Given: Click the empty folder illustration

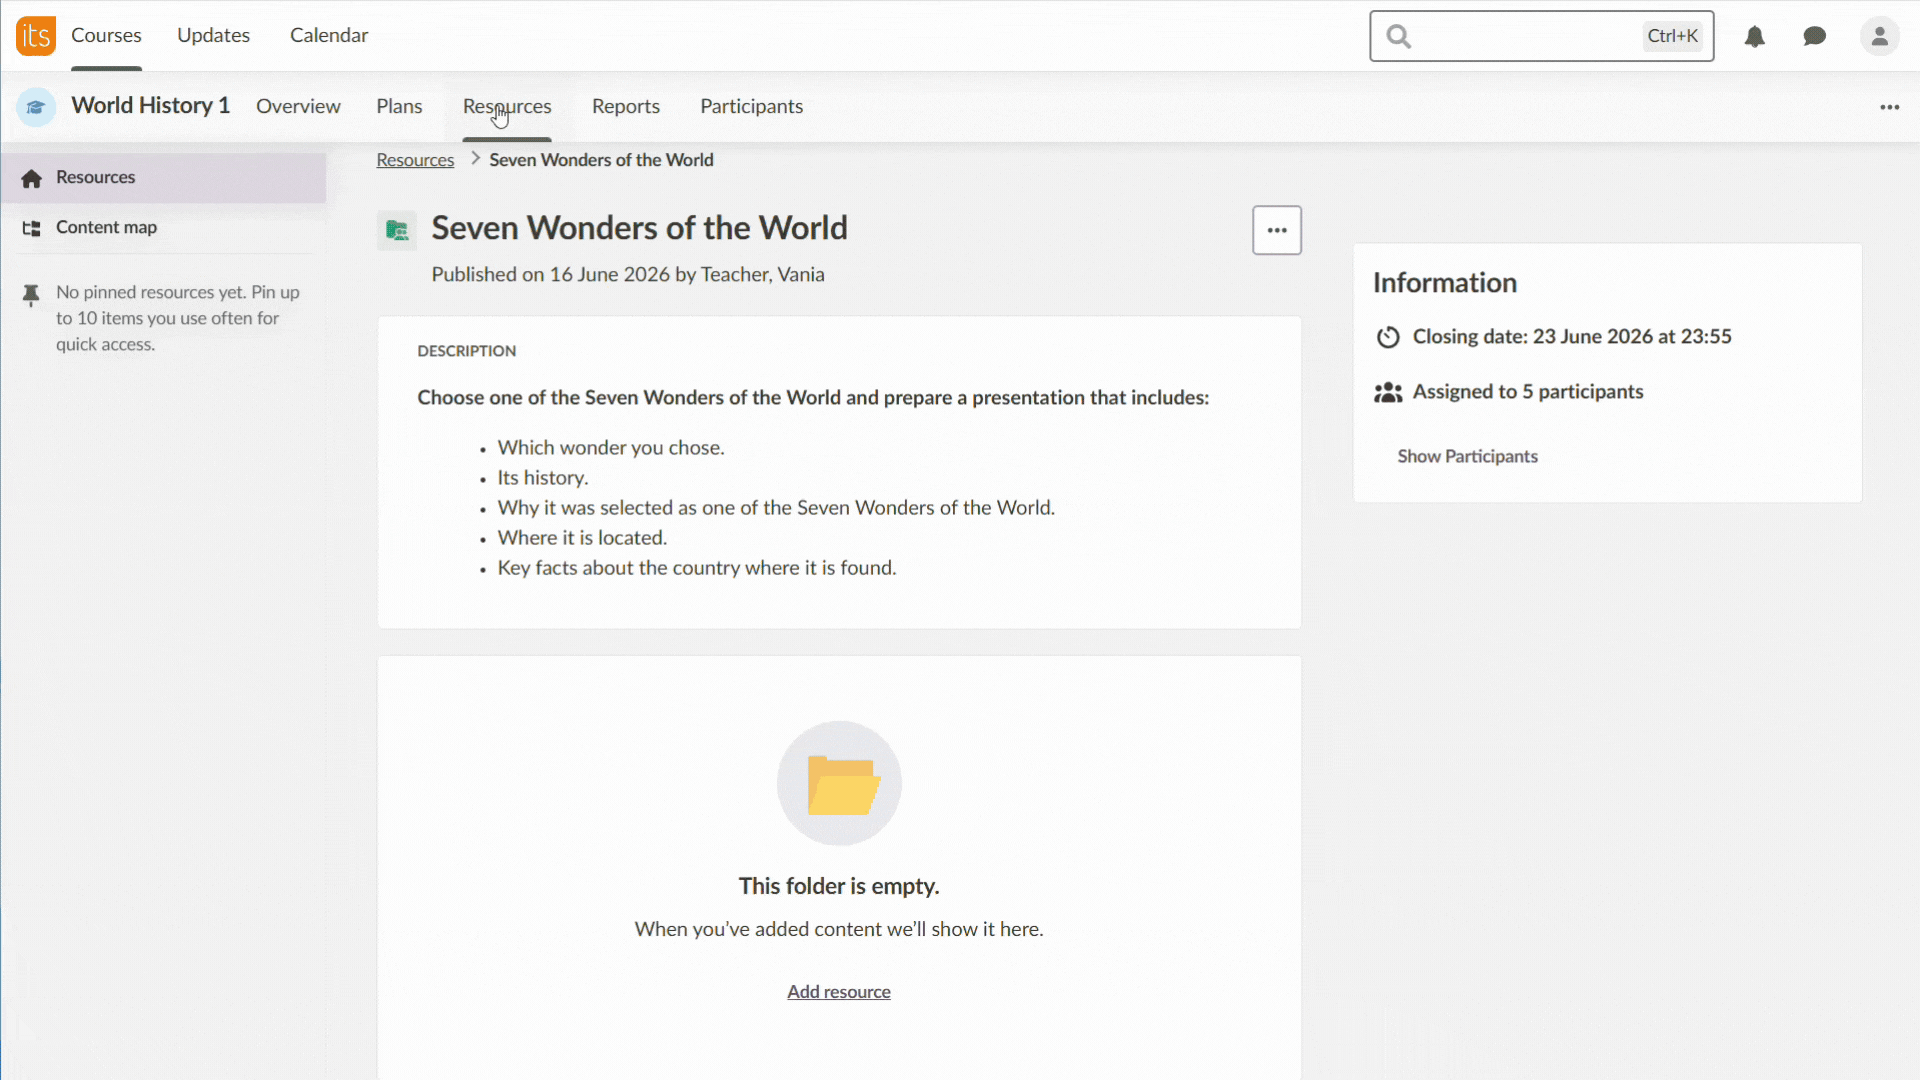Looking at the screenshot, I should (839, 783).
